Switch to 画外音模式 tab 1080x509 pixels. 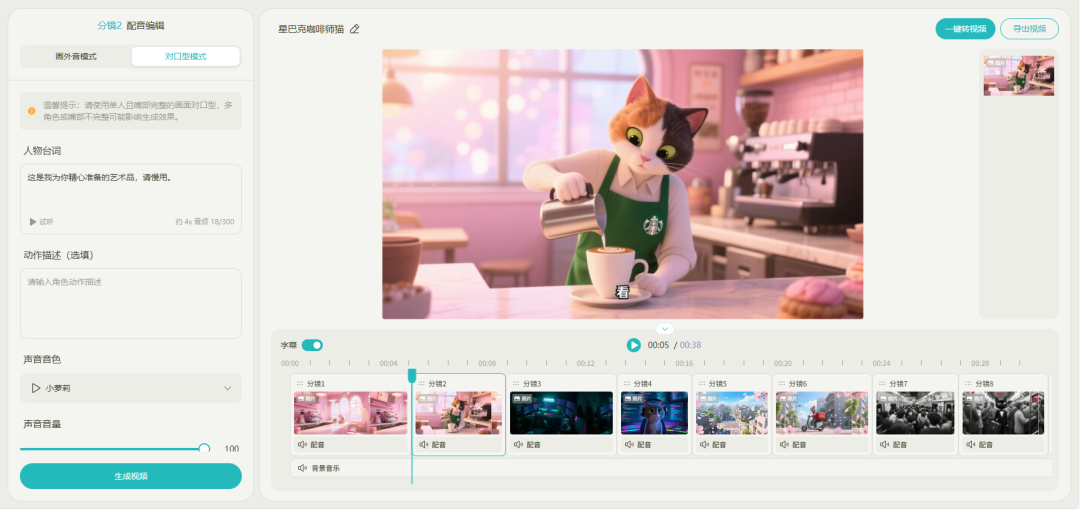click(76, 56)
